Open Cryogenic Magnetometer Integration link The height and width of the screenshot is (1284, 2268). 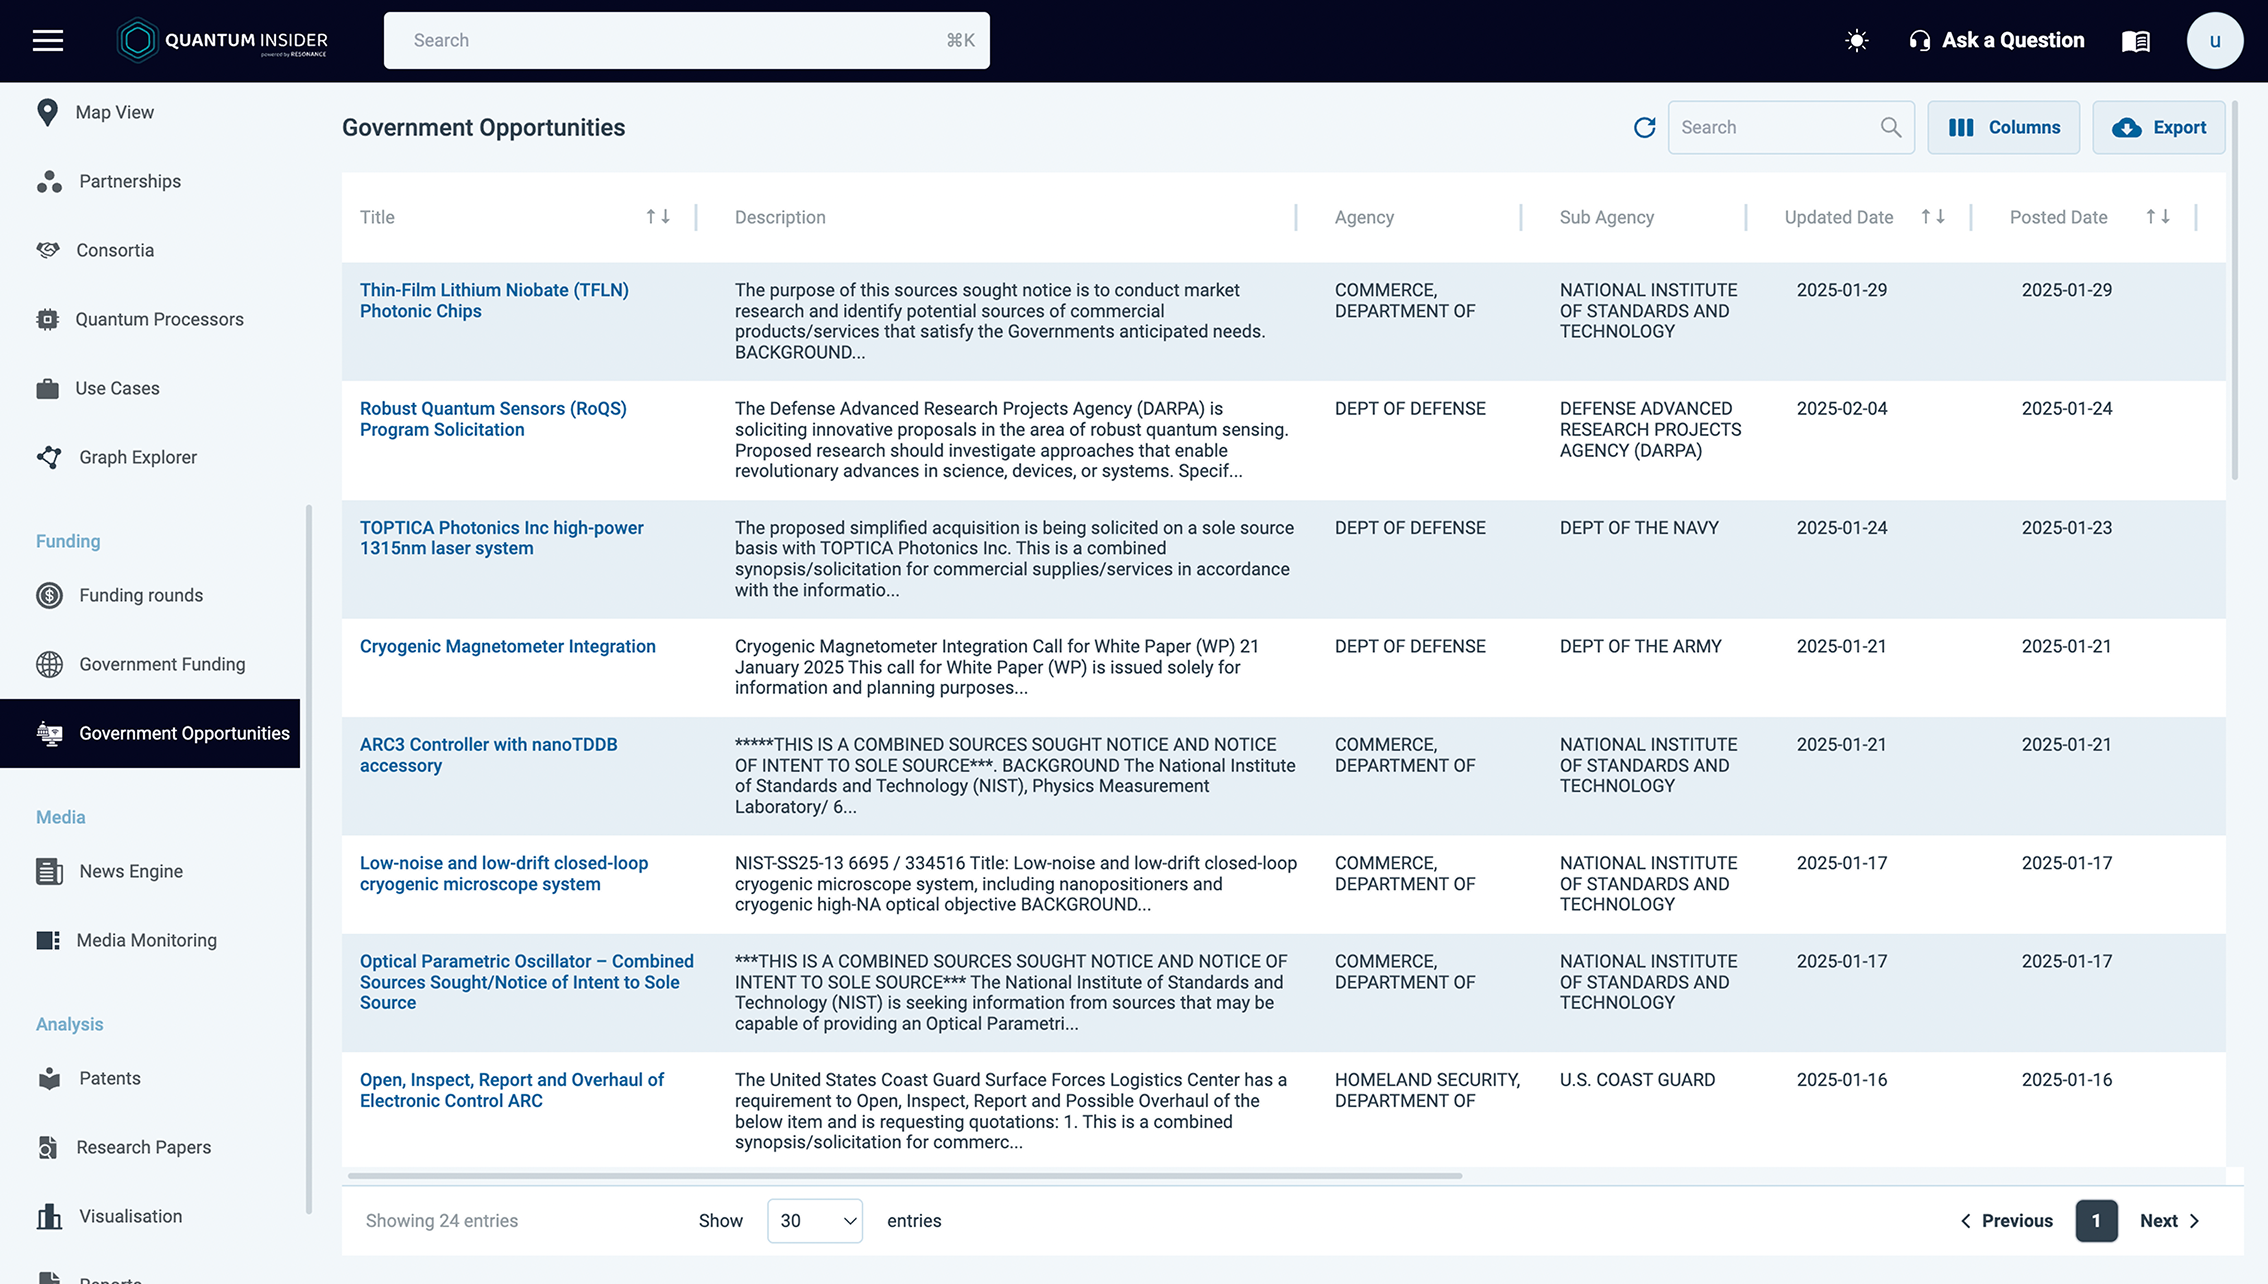(508, 646)
